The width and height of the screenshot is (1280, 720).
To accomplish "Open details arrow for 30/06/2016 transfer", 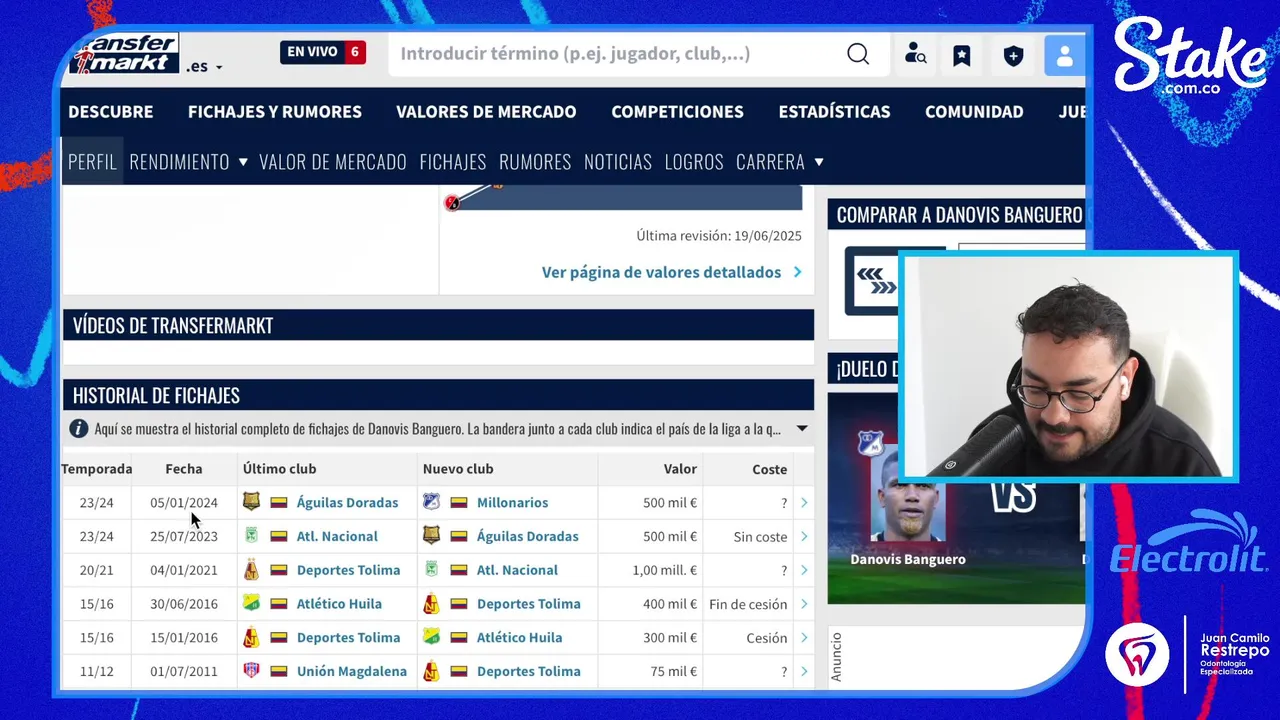I will (804, 605).
